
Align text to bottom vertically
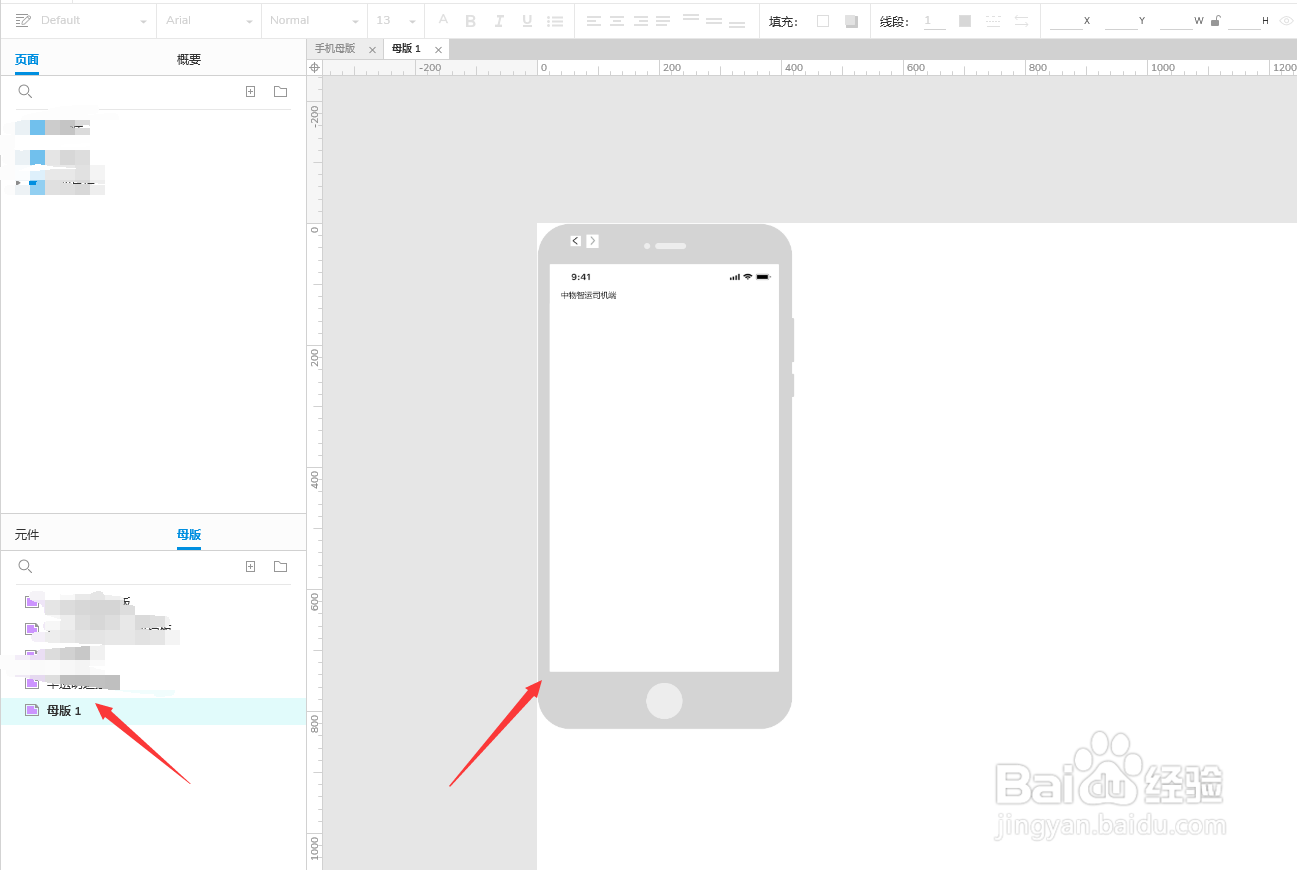click(x=737, y=24)
